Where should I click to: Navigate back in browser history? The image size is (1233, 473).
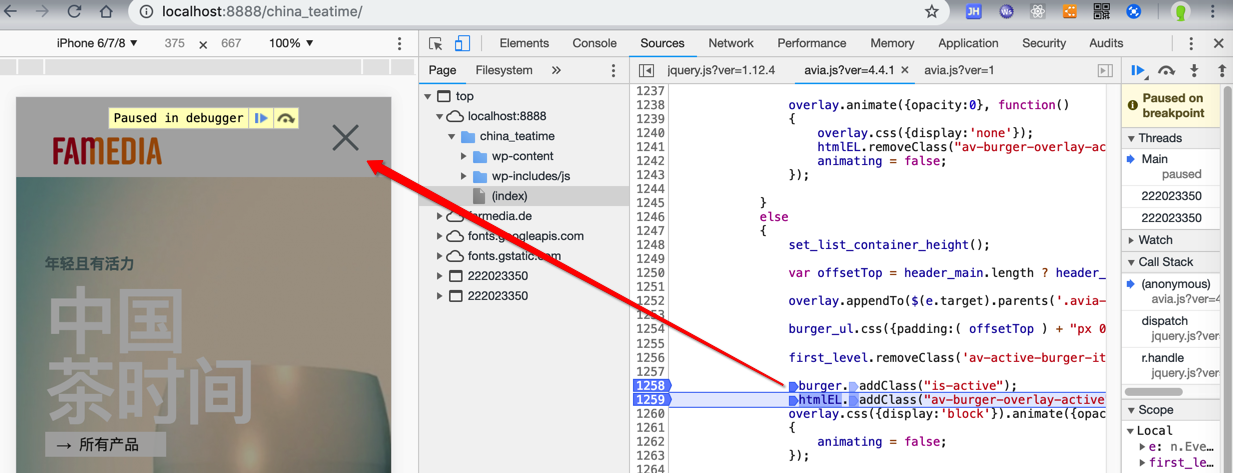coord(10,12)
